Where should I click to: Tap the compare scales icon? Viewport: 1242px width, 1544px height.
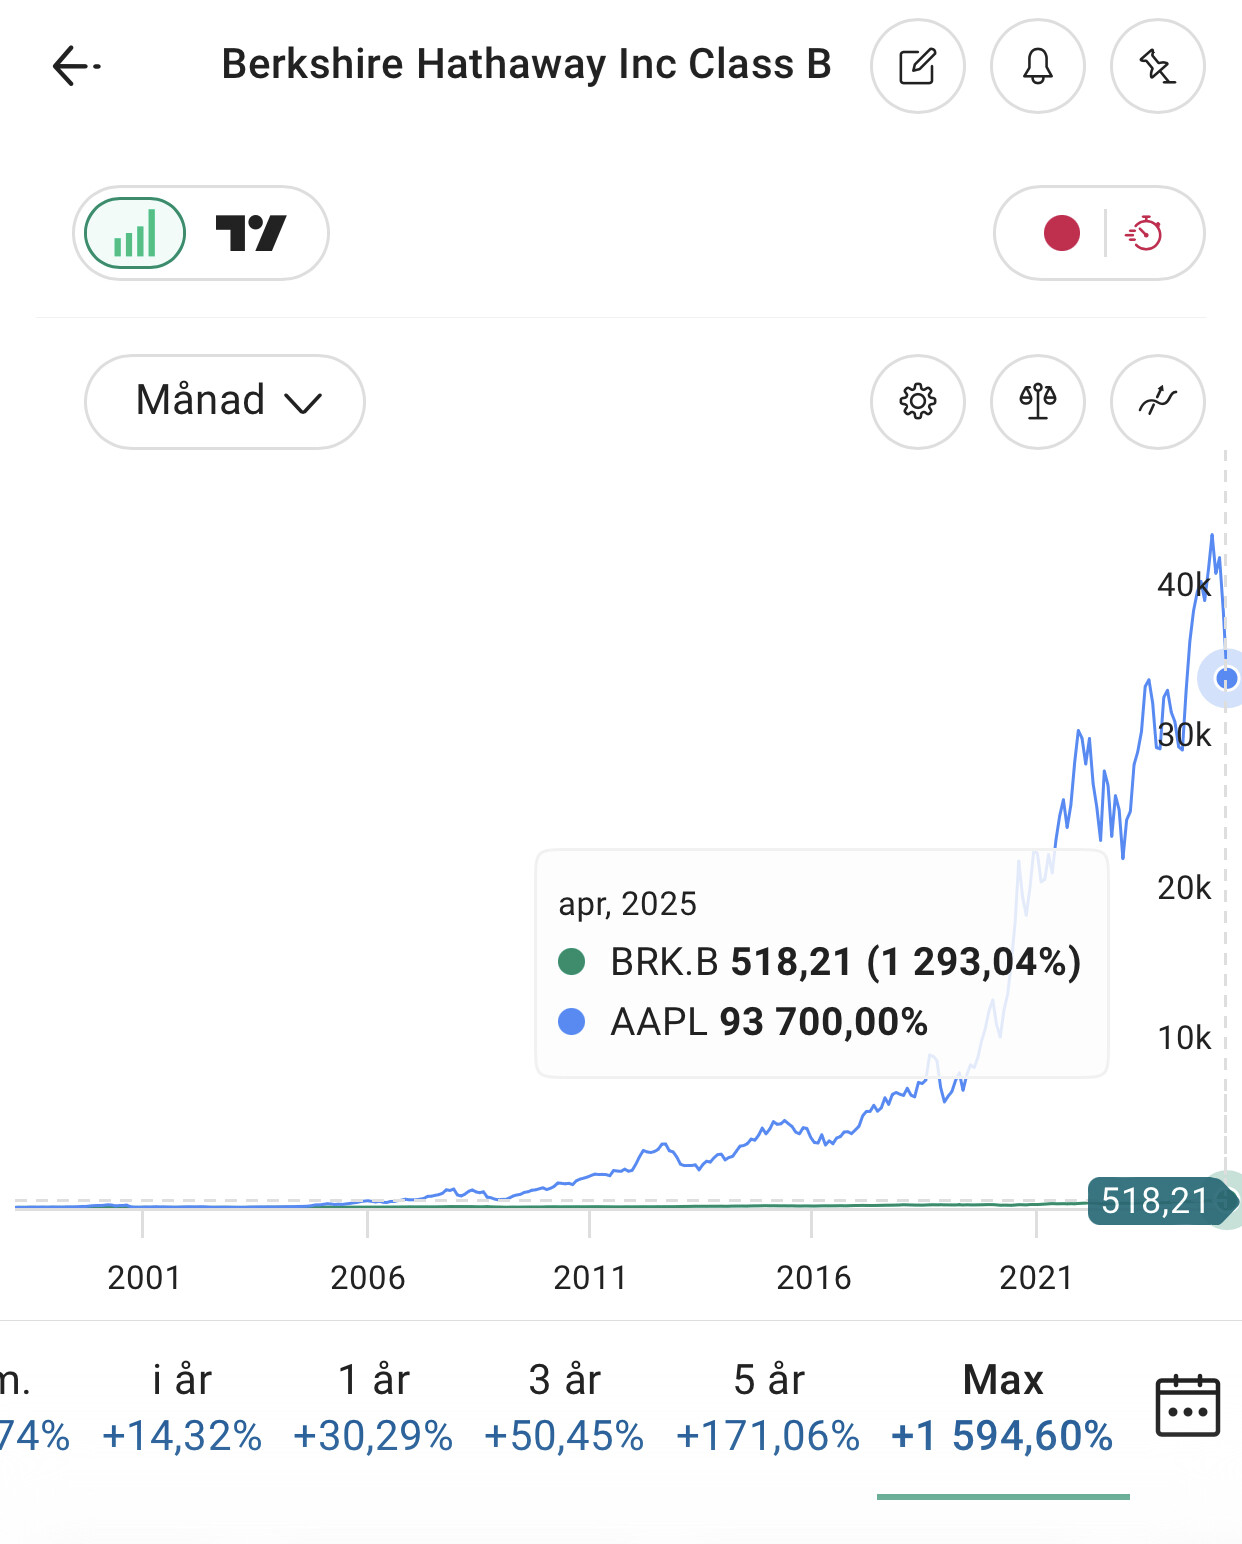click(1037, 402)
